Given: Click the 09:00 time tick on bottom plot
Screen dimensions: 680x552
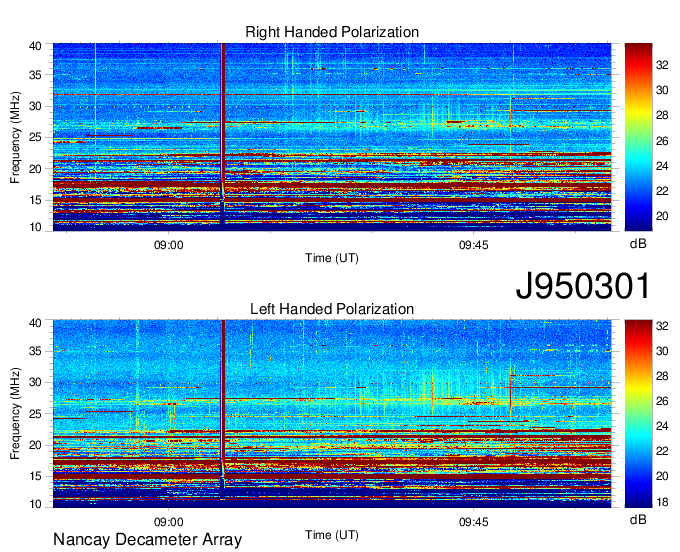Looking at the screenshot, I should tap(169, 522).
